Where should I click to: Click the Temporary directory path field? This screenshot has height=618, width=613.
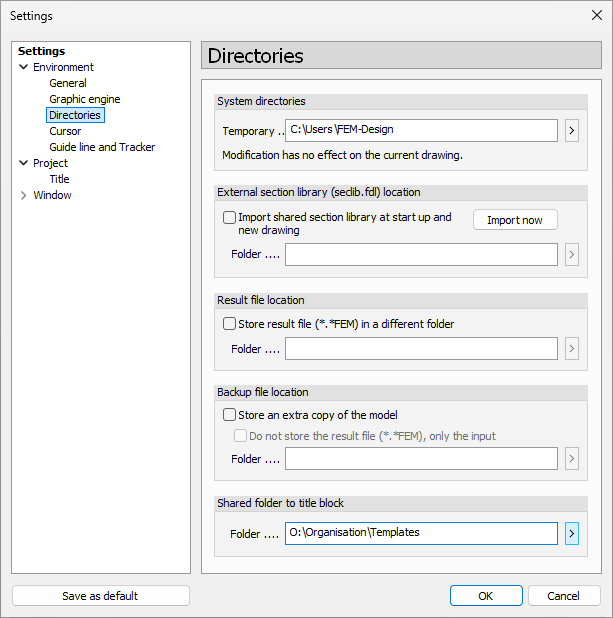420,130
